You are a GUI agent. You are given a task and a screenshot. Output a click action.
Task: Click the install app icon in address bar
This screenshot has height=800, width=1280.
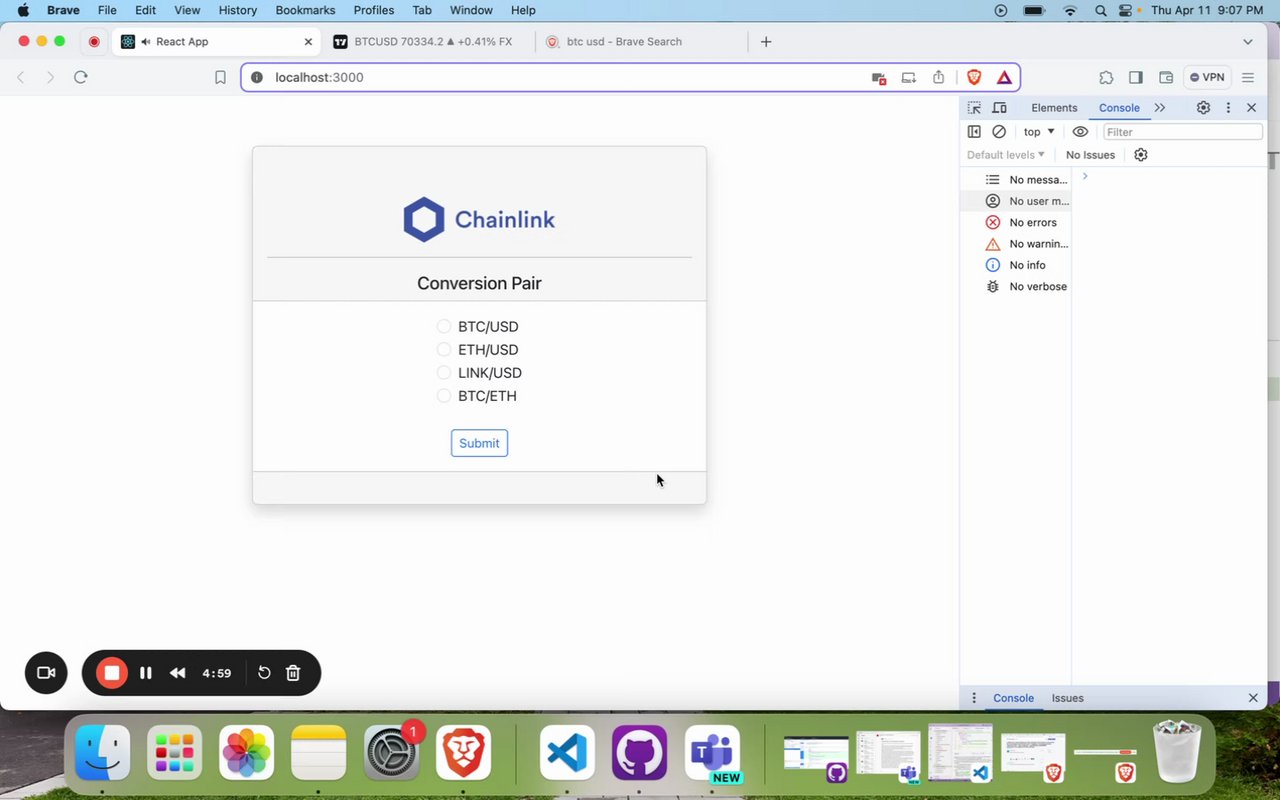tap(909, 77)
